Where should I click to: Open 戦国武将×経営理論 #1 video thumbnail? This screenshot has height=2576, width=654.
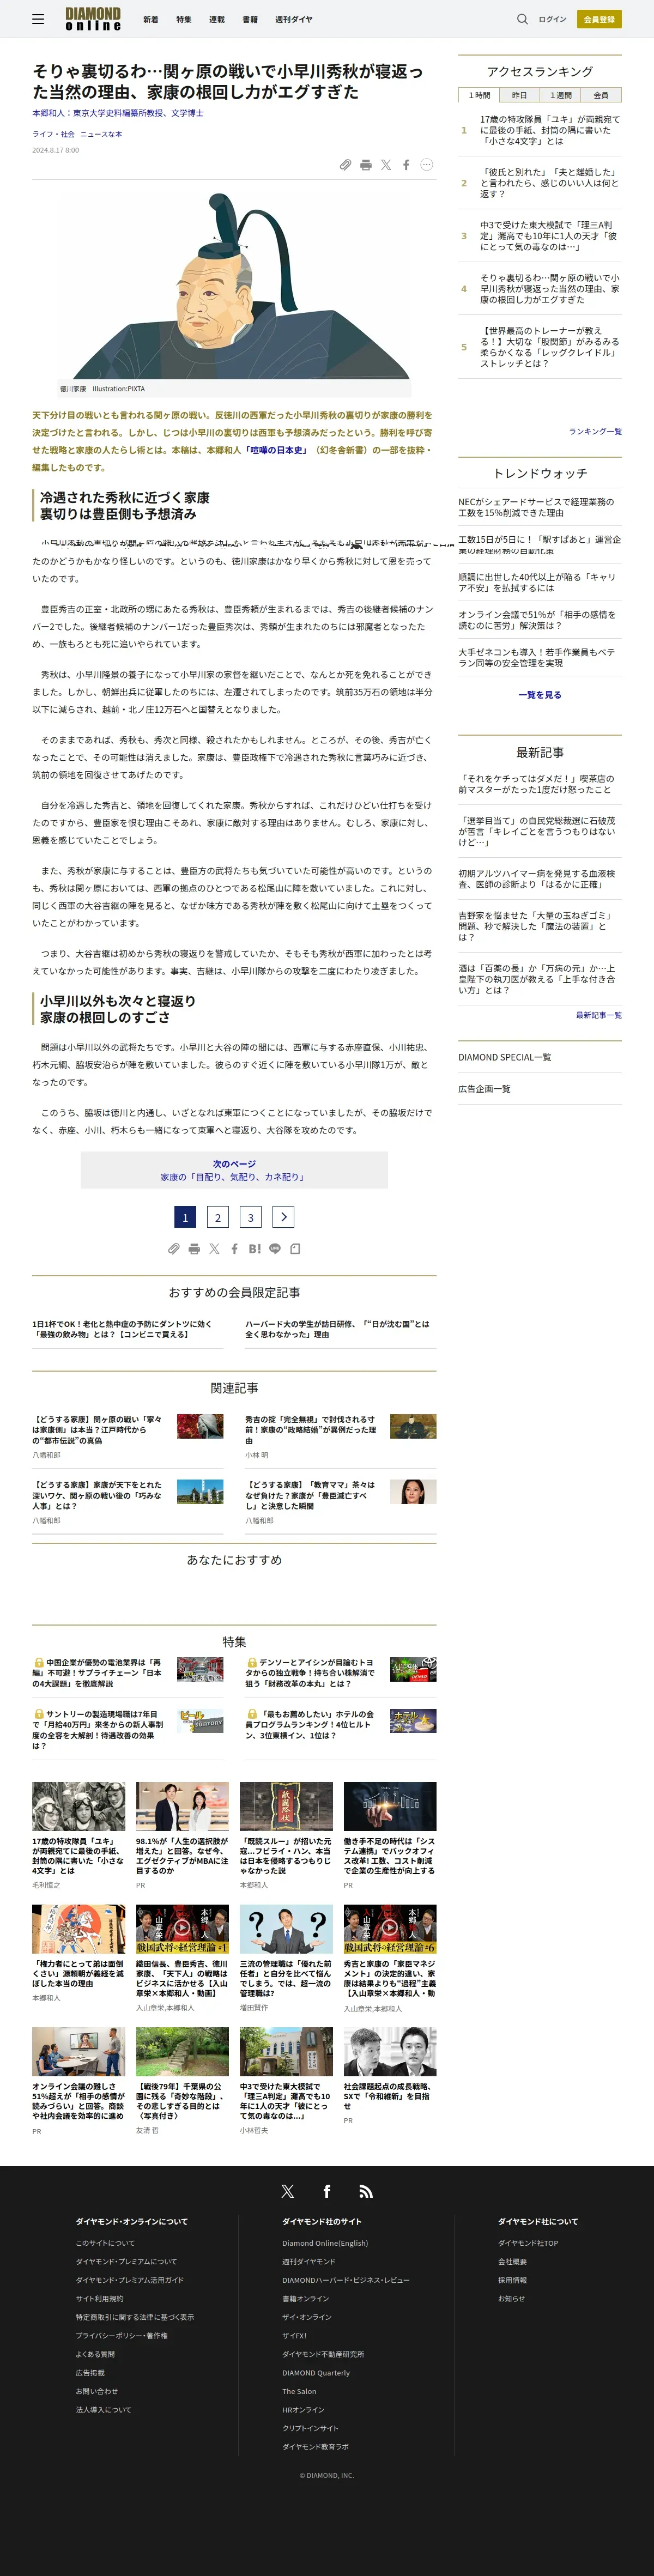click(182, 1928)
